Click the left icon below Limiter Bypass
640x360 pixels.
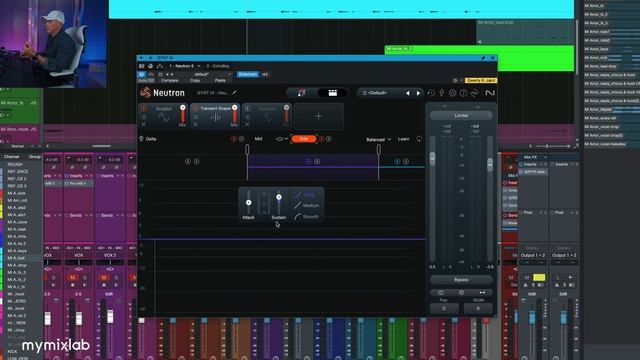[441, 293]
